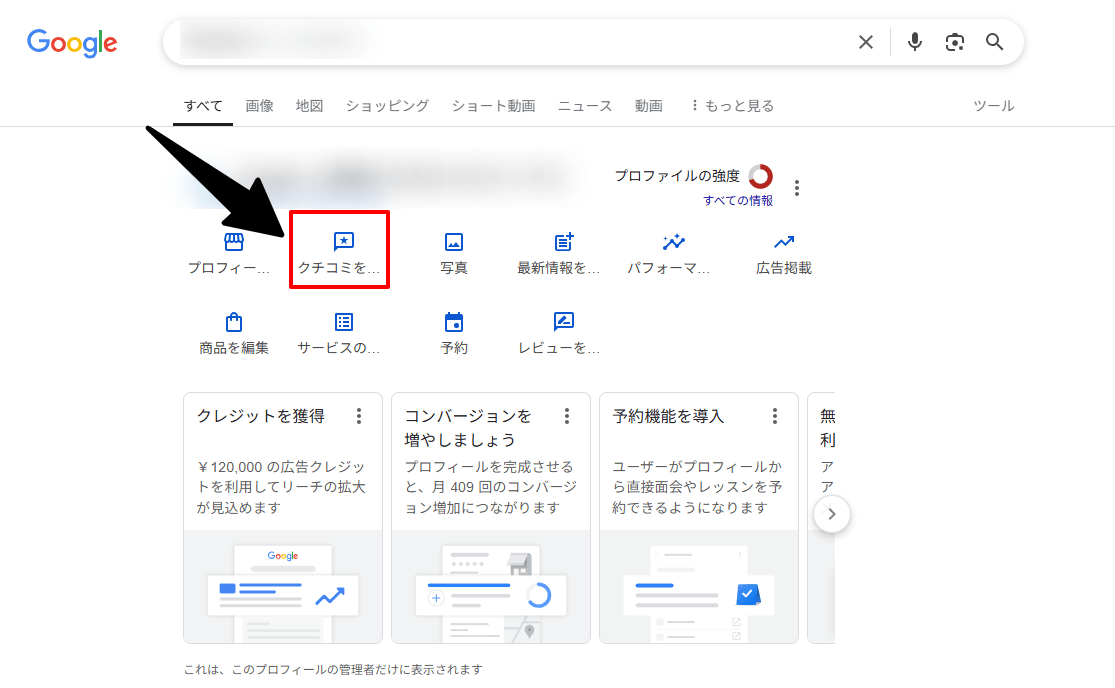Open the 動画 tab
The height and width of the screenshot is (688, 1115).
649,106
